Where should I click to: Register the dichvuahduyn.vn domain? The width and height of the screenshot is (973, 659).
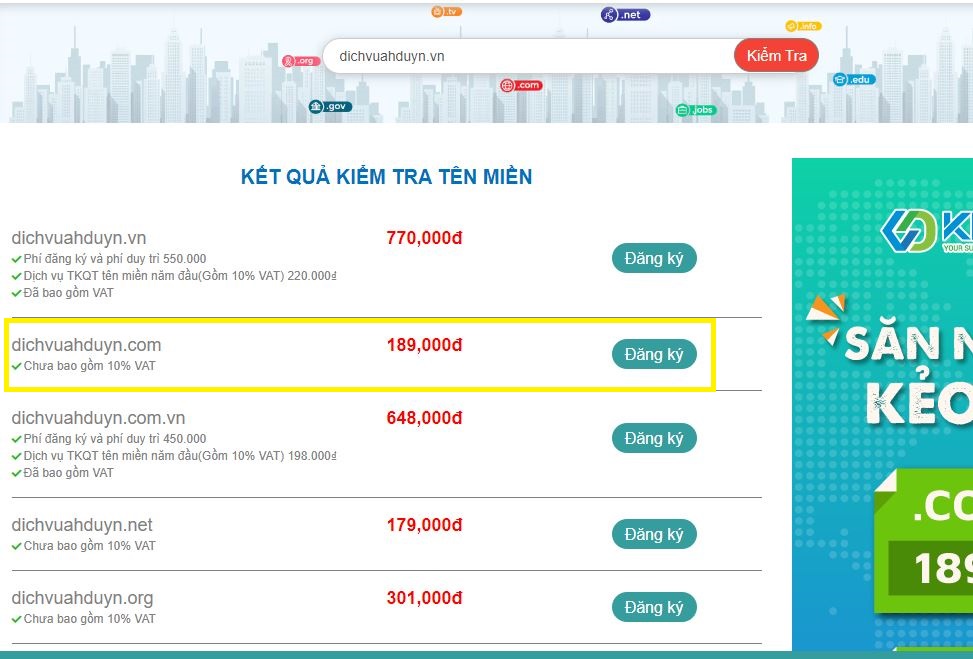(654, 258)
